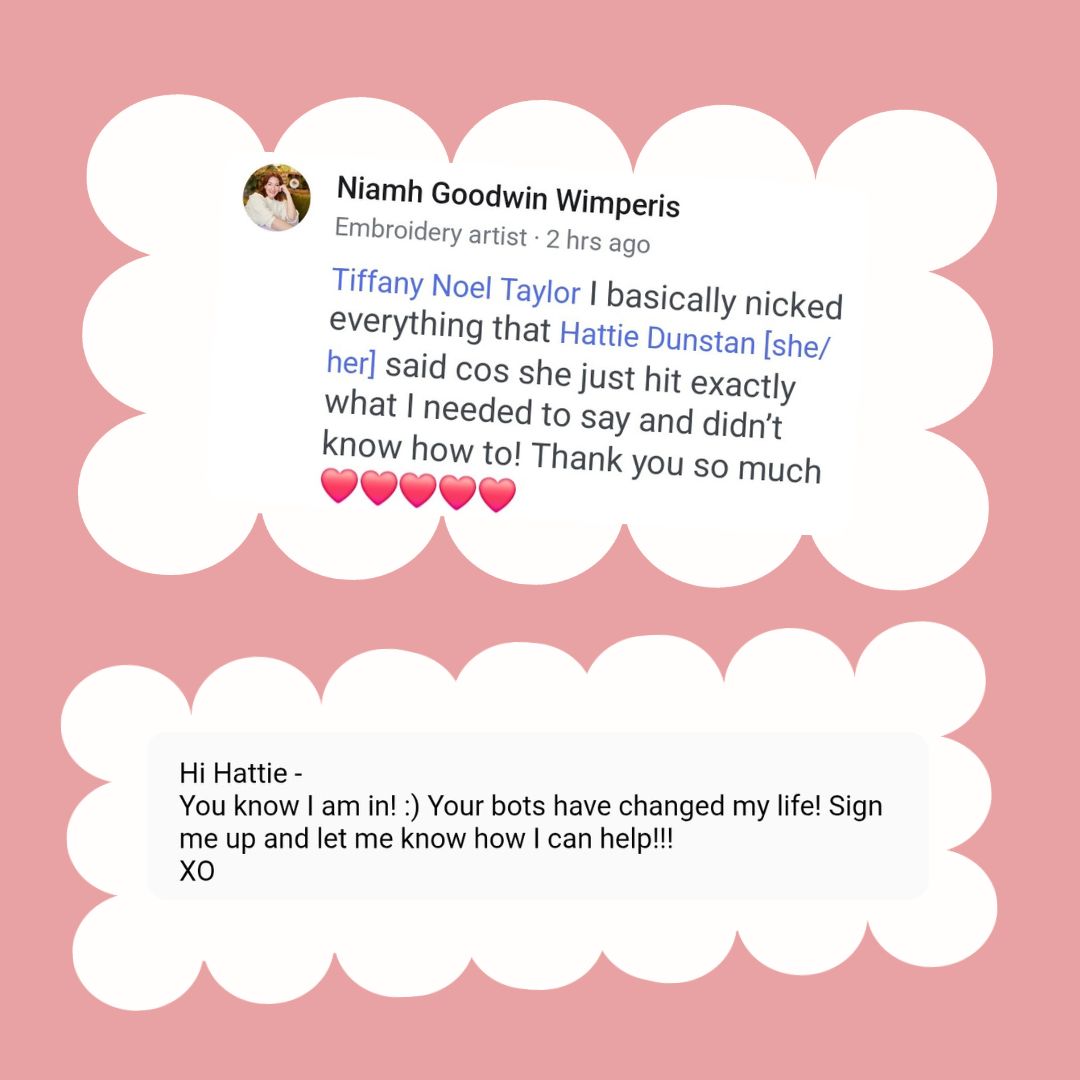The height and width of the screenshot is (1080, 1080).
Task: Tap the middle red heart emoji
Action: click(418, 490)
